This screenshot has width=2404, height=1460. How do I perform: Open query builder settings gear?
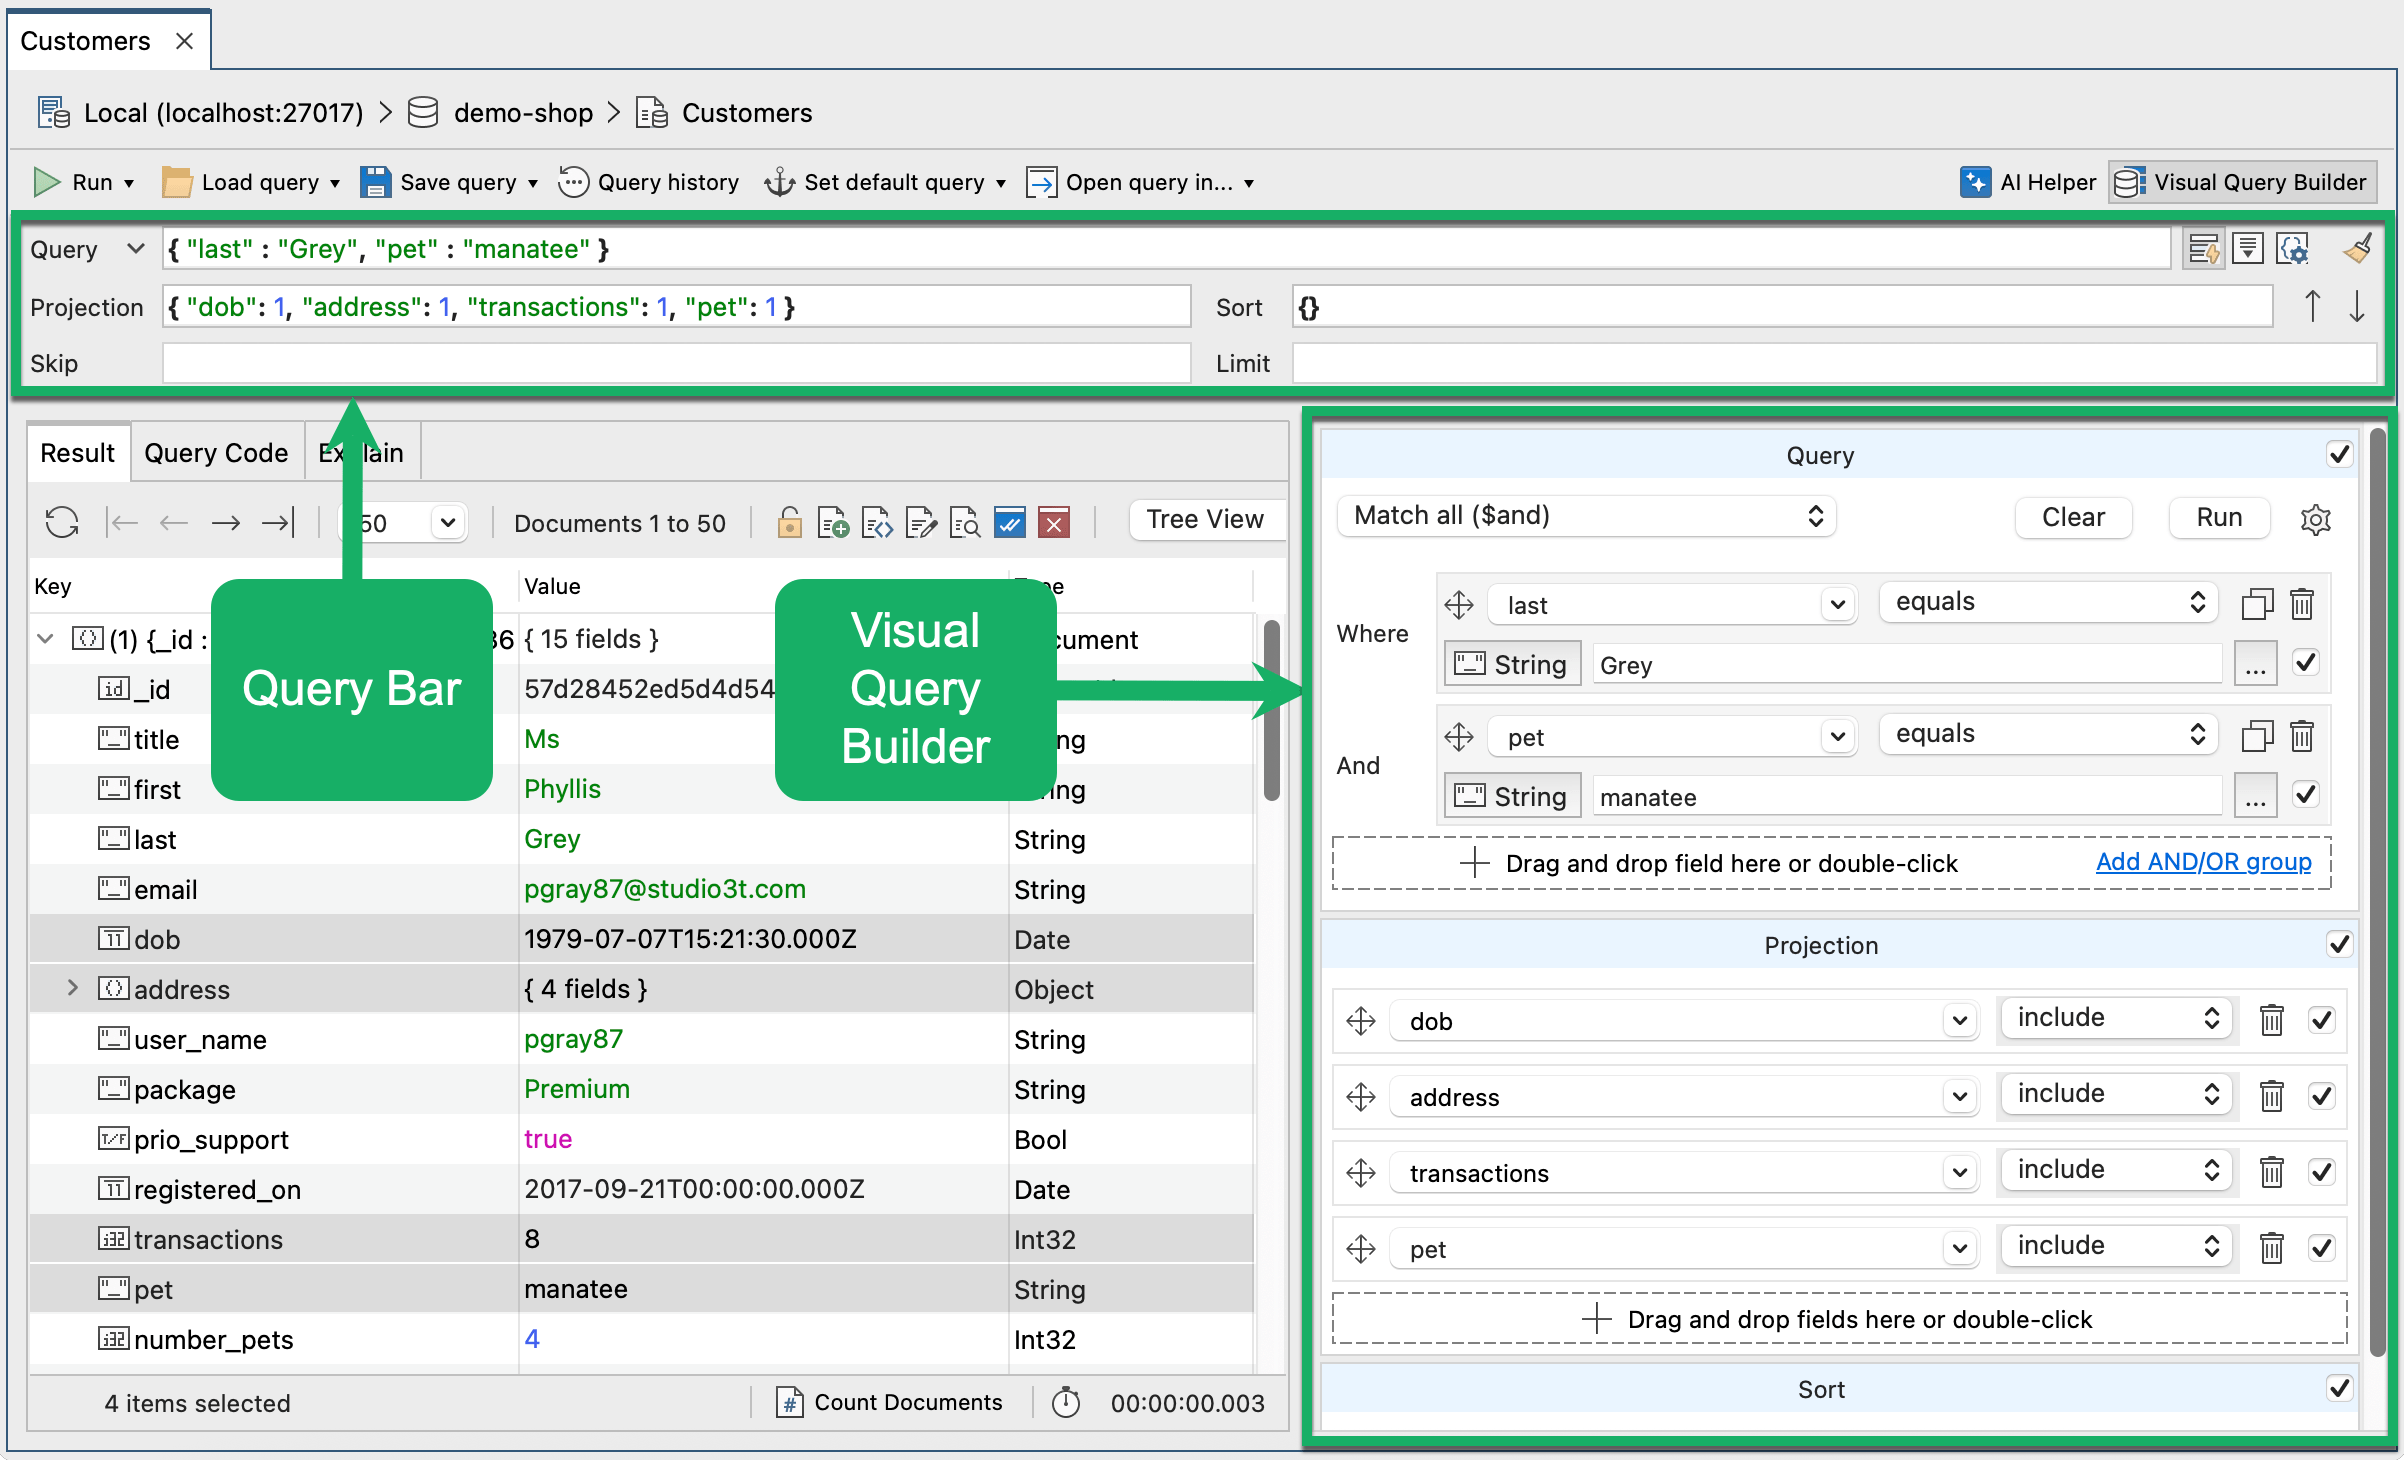(2315, 519)
